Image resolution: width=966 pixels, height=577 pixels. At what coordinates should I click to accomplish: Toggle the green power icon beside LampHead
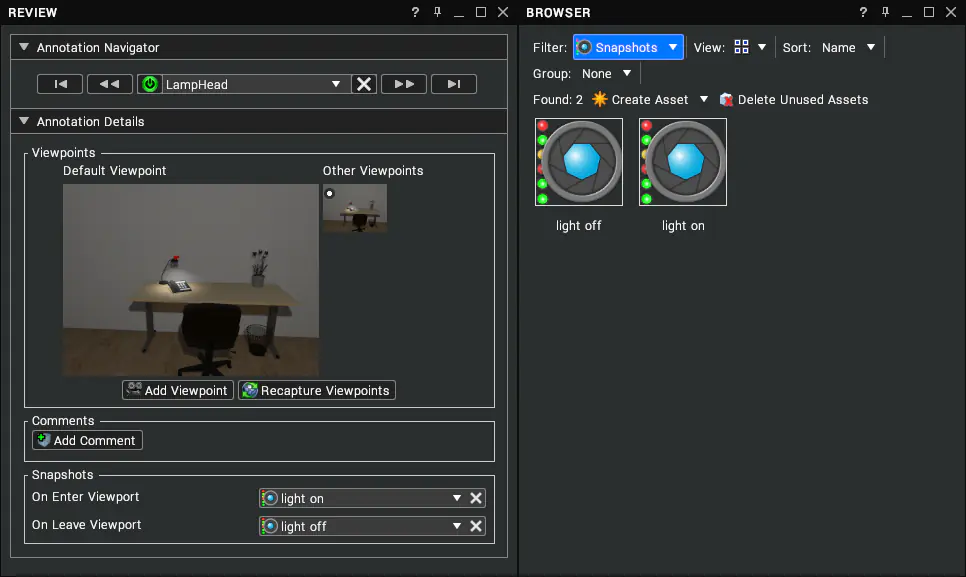click(x=150, y=84)
